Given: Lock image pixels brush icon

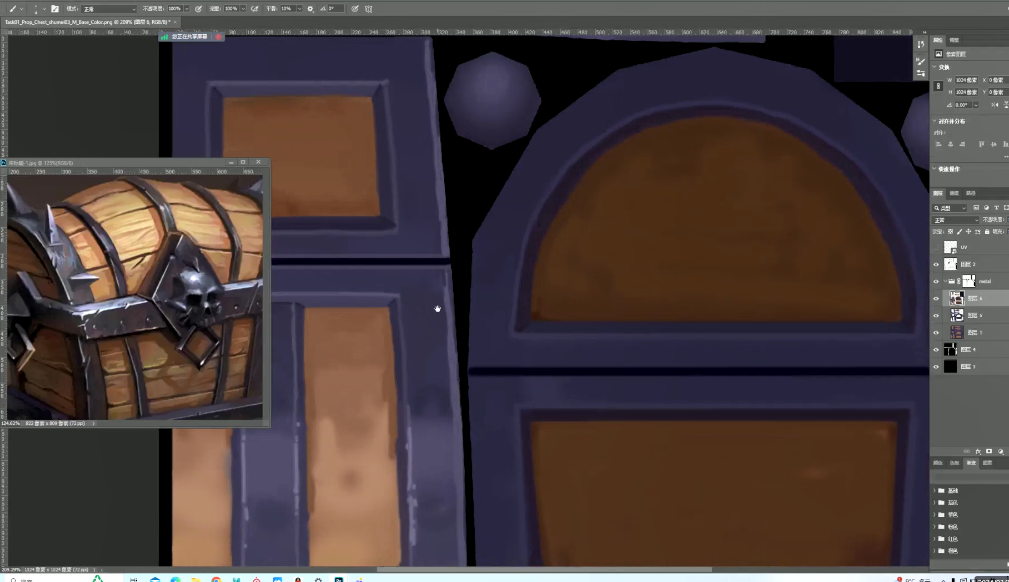Looking at the screenshot, I should pos(959,231).
